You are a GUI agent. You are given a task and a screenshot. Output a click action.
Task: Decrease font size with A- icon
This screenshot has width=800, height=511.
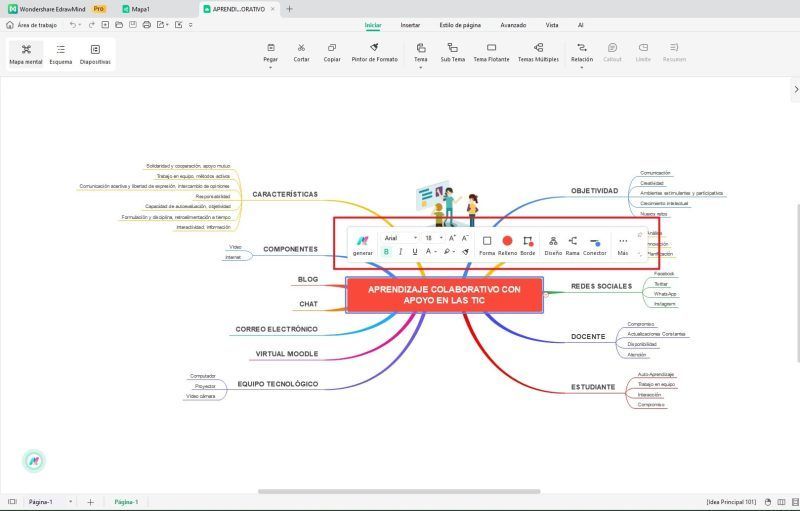coord(465,238)
